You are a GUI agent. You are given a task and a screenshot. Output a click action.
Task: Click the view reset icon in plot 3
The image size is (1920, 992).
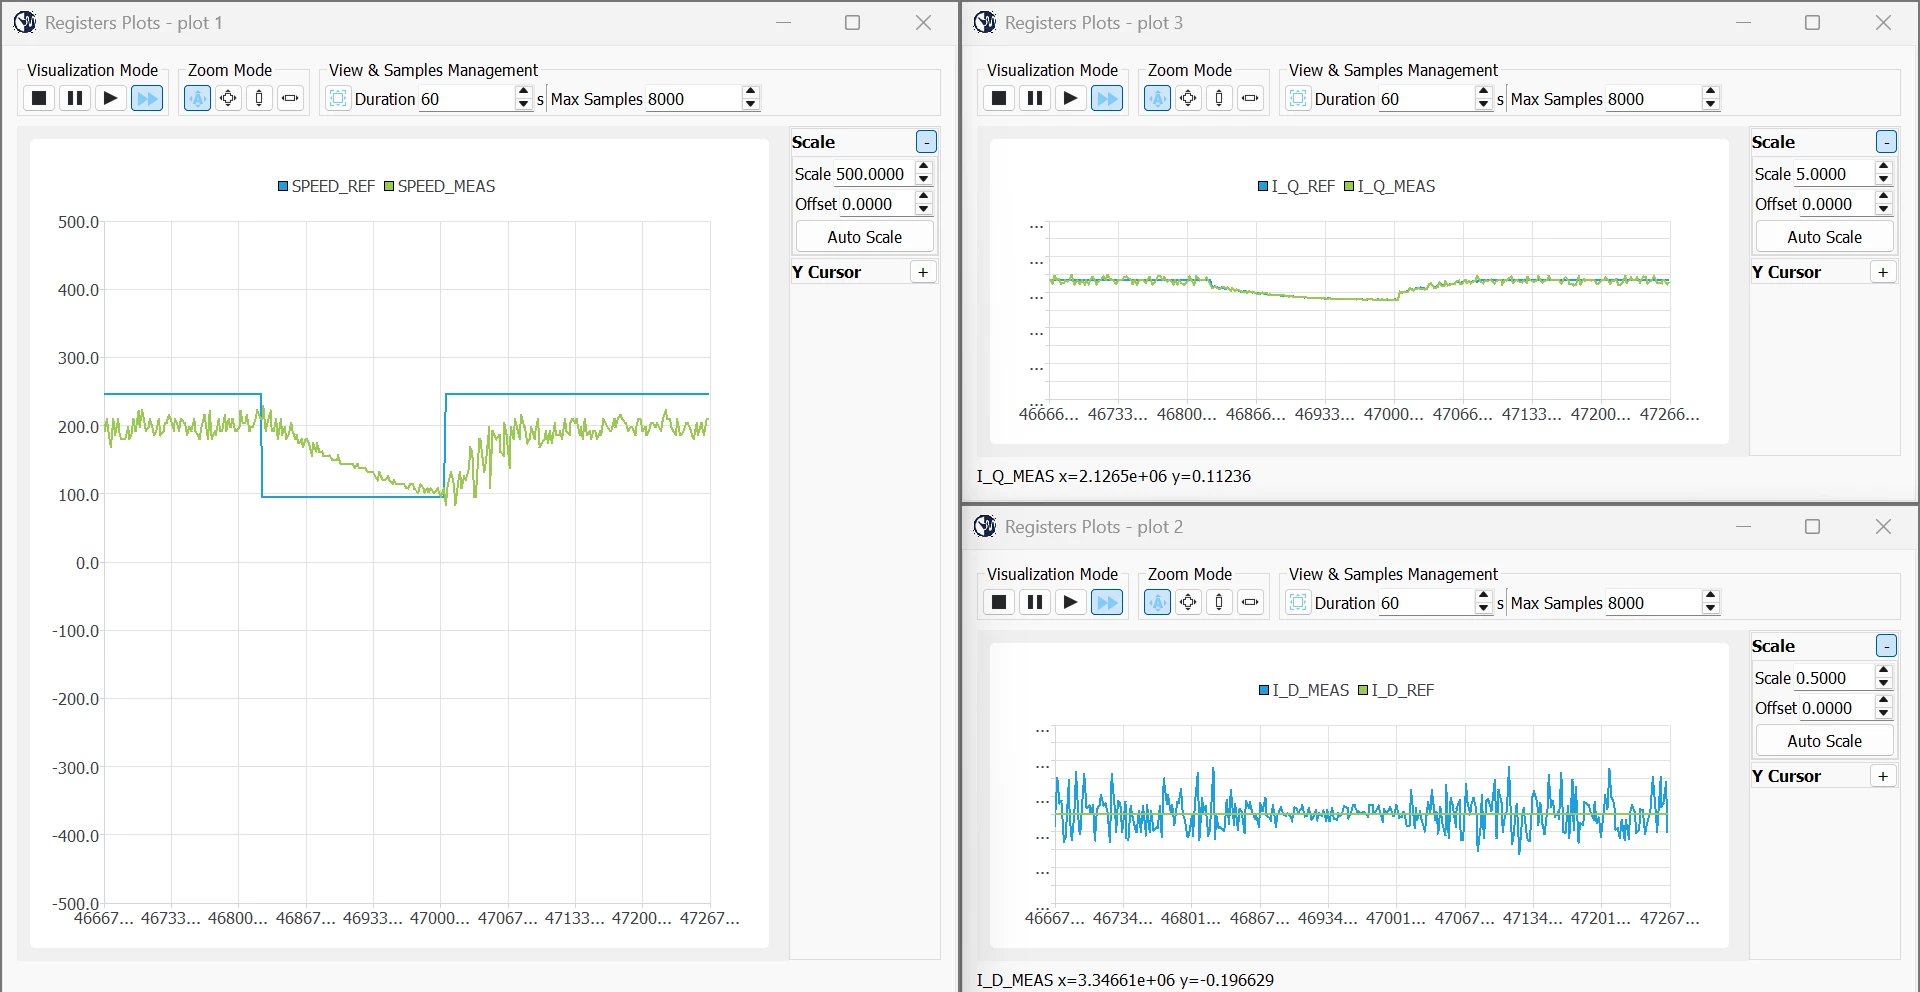(1298, 98)
